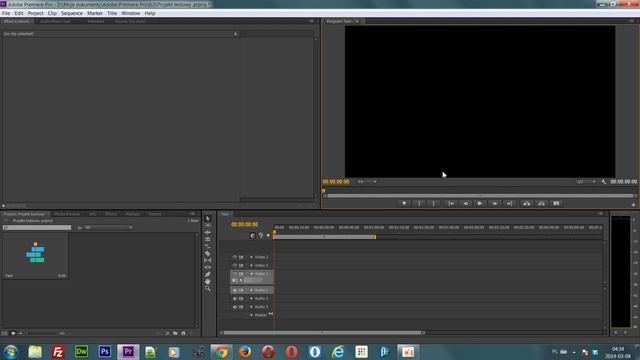Image resolution: width=640 pixels, height=360 pixels.
Task: Select the Slip tool
Action: click(x=207, y=260)
